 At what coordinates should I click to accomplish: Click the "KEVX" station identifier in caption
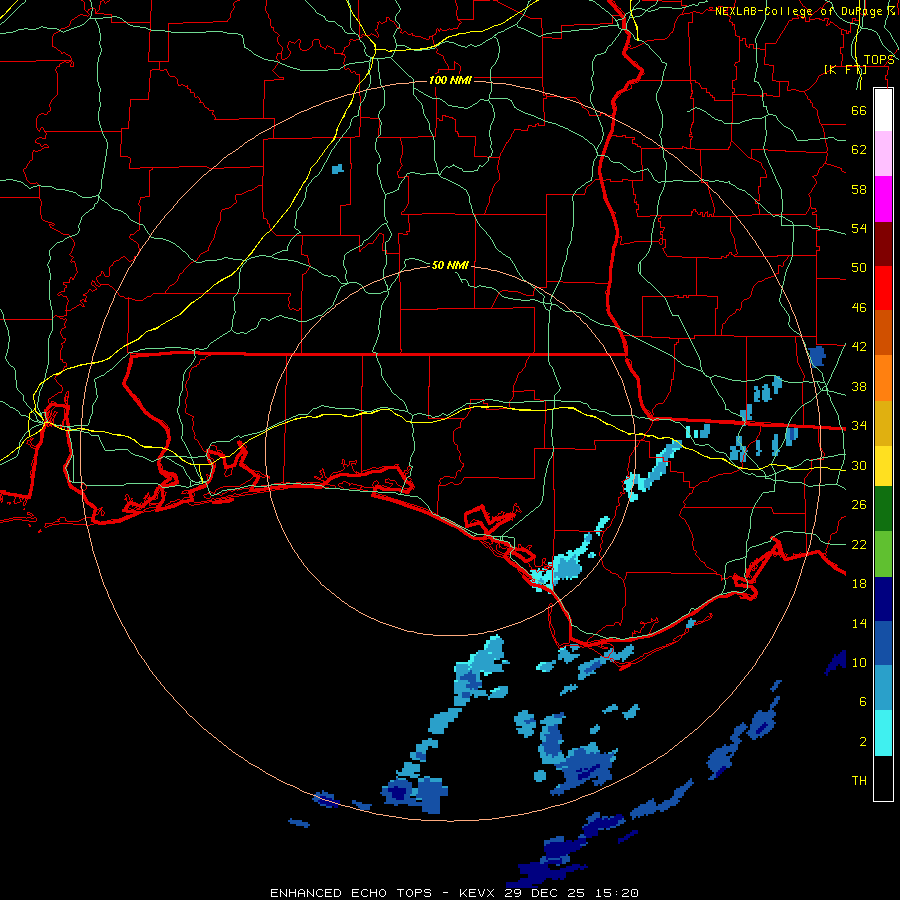(478, 893)
